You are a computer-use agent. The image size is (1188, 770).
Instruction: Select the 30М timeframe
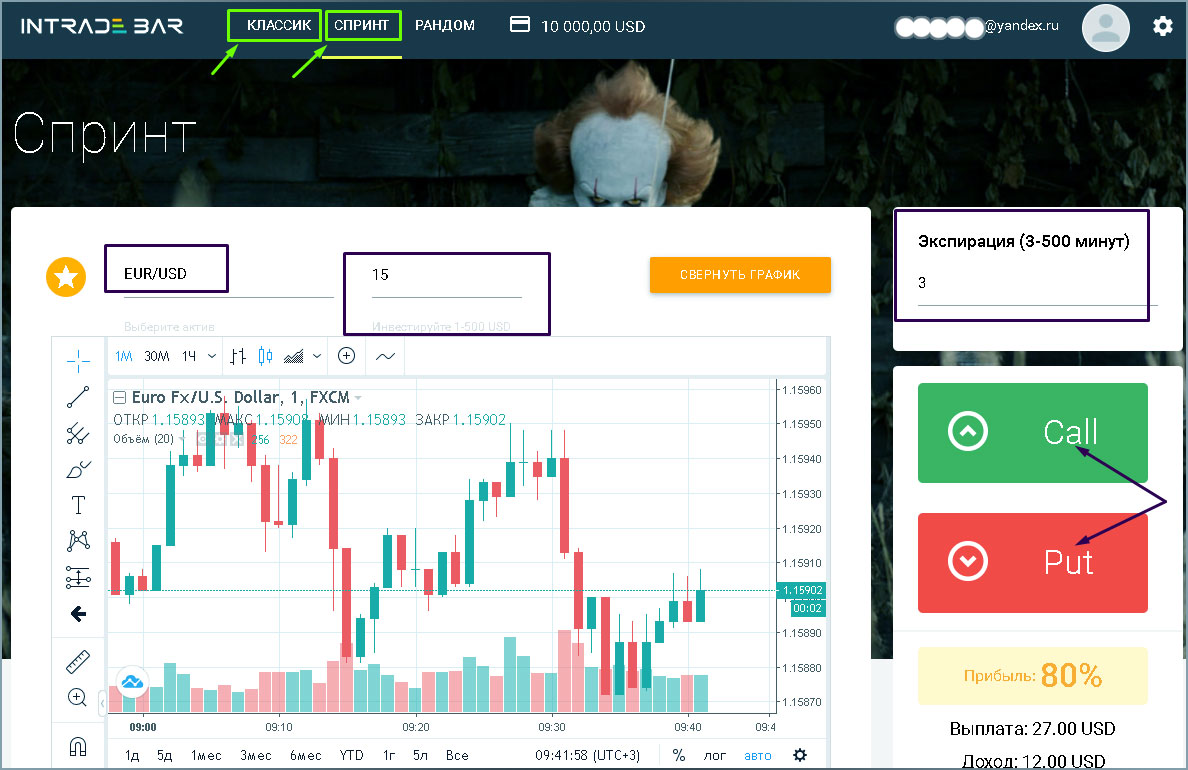tap(157, 356)
